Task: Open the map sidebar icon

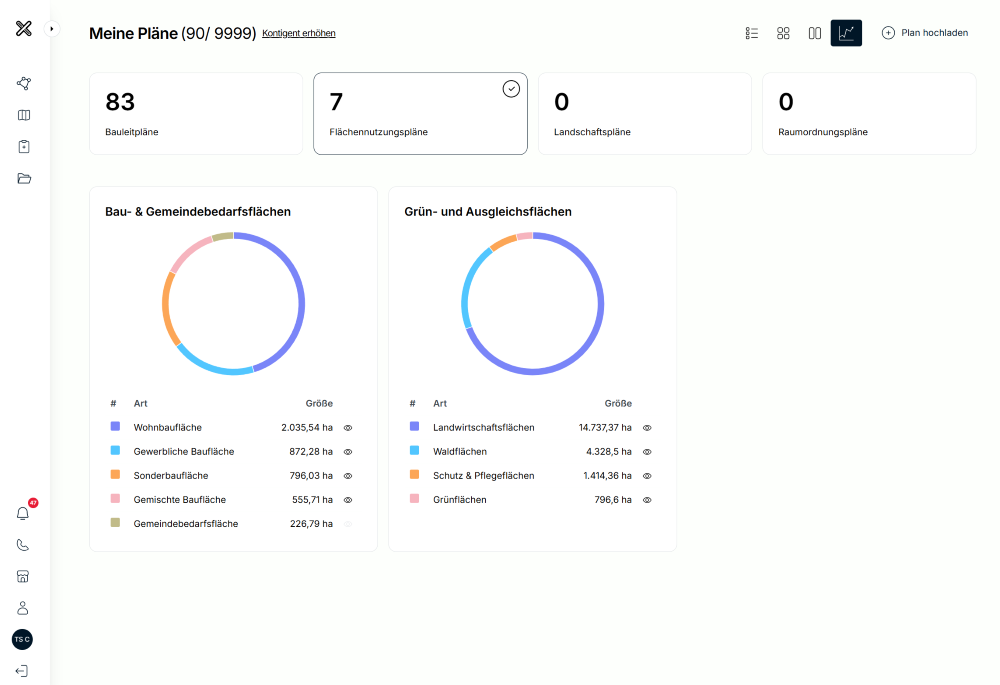Action: (24, 115)
